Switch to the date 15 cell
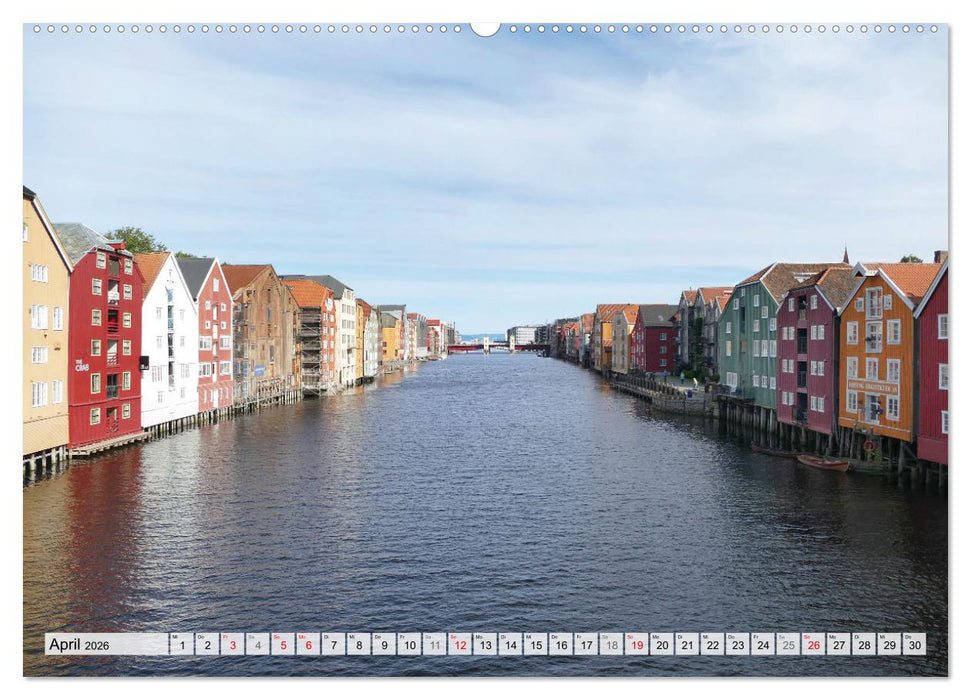Screen dimensions: 971x700 point(536,646)
